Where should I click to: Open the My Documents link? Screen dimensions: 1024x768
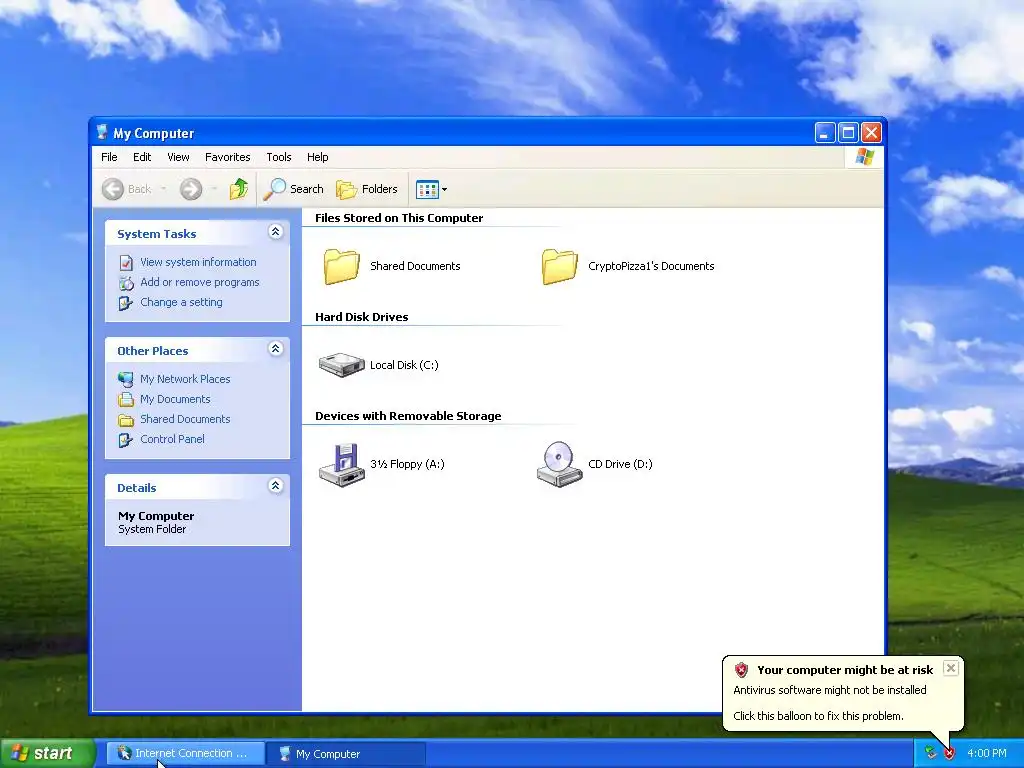coord(175,399)
